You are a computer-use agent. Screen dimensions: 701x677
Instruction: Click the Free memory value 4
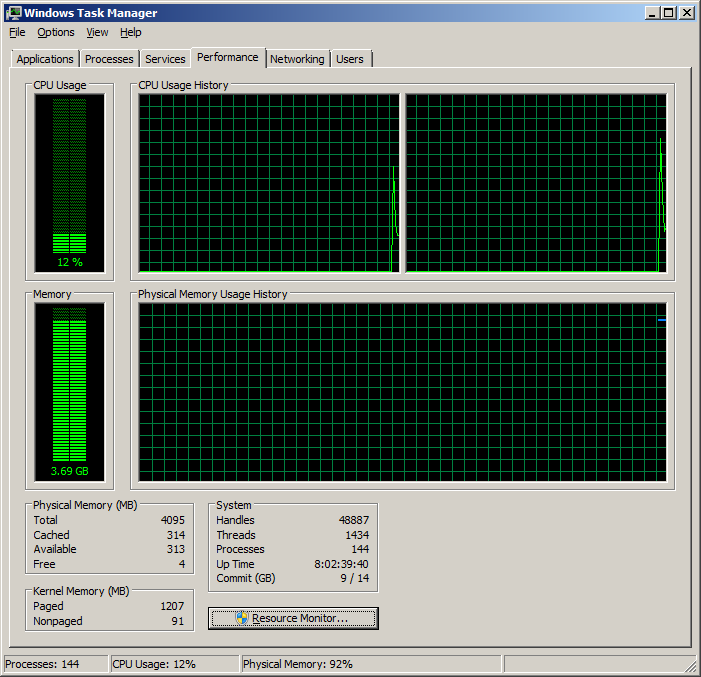(182, 564)
